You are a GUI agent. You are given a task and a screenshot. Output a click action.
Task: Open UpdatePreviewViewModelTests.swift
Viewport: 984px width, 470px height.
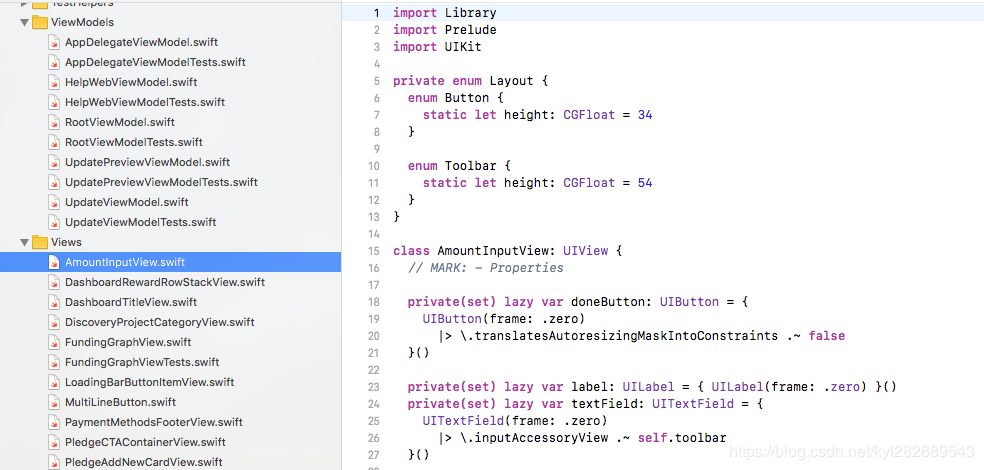pyautogui.click(x=161, y=183)
